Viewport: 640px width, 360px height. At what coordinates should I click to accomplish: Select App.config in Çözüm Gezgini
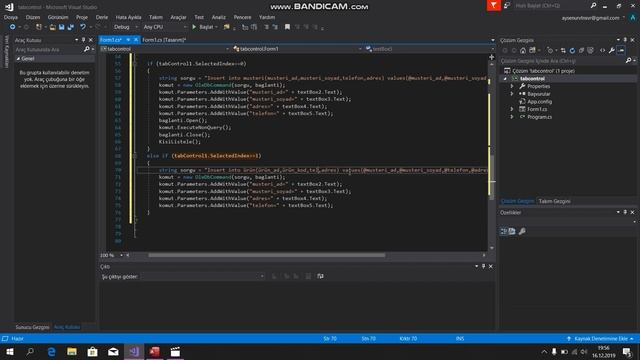pyautogui.click(x=539, y=102)
